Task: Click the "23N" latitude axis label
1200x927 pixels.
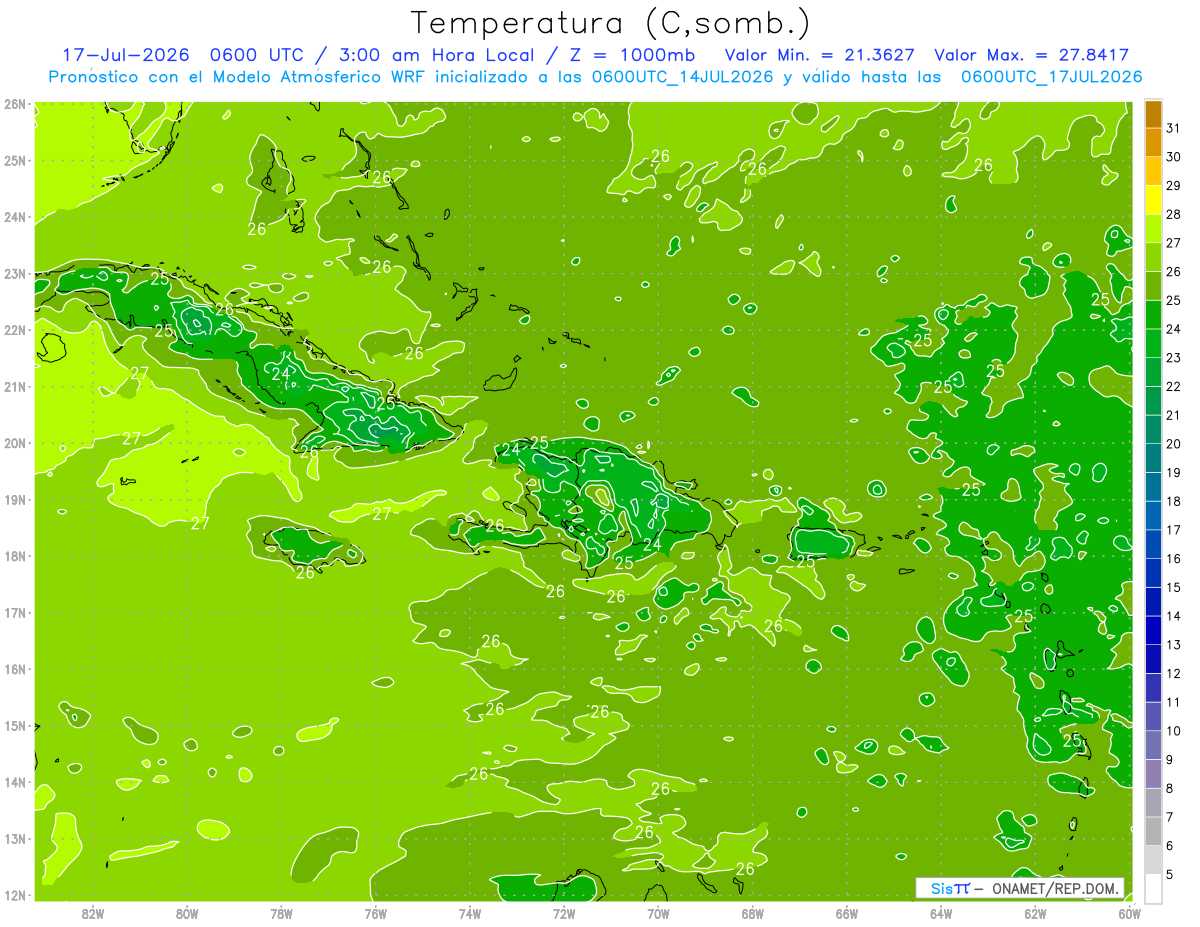Action: 15,273
